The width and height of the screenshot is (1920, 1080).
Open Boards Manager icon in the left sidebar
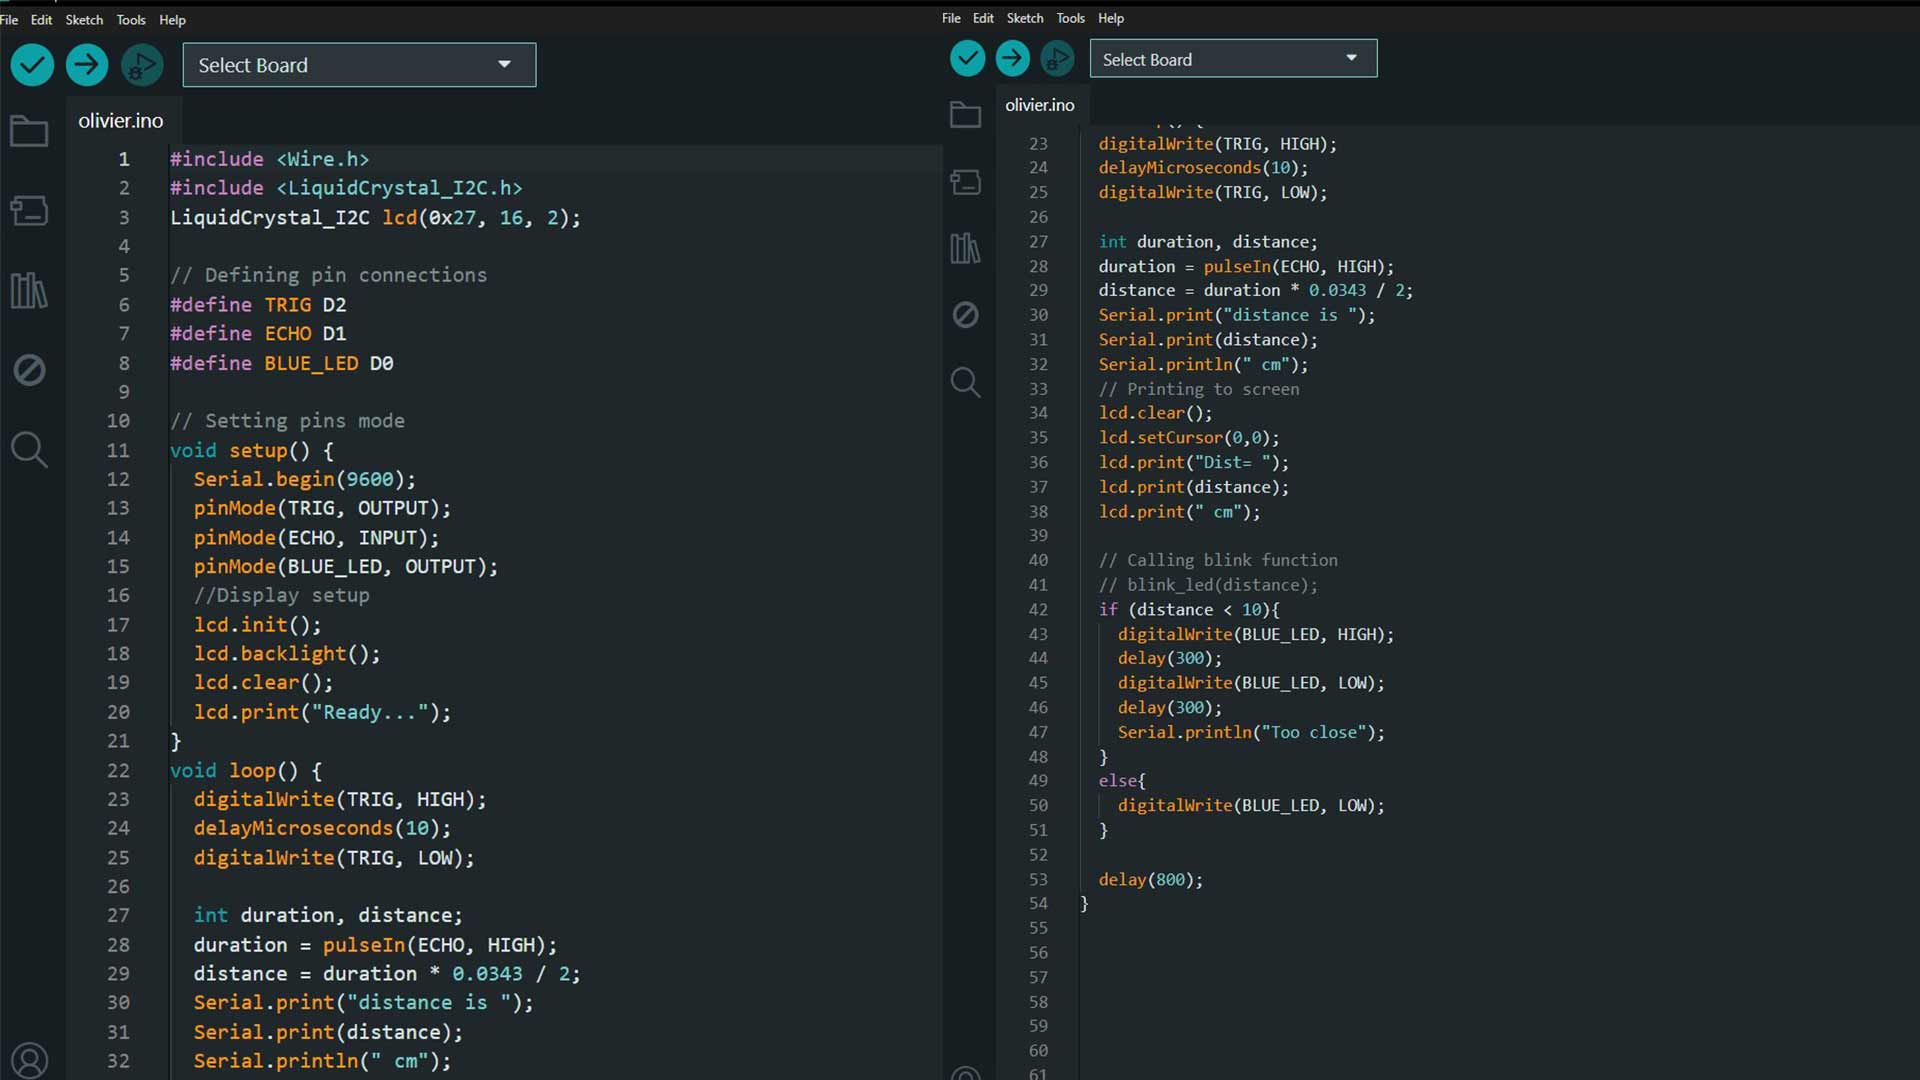tap(29, 210)
